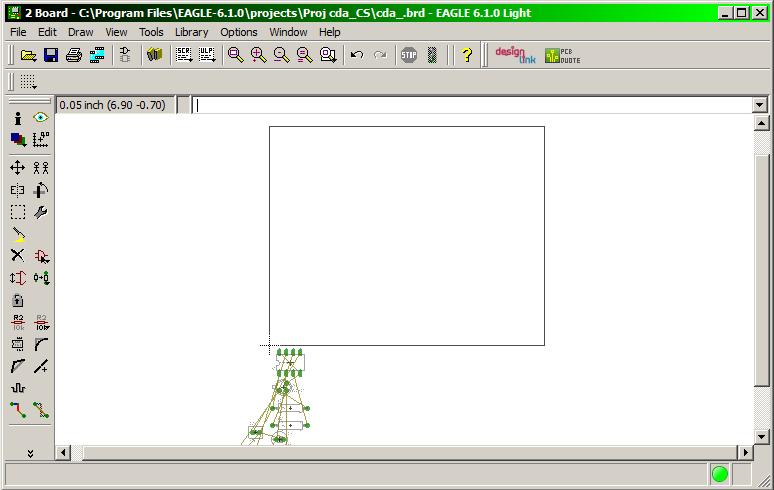Select the Rotate tool

pyautogui.click(x=40, y=190)
